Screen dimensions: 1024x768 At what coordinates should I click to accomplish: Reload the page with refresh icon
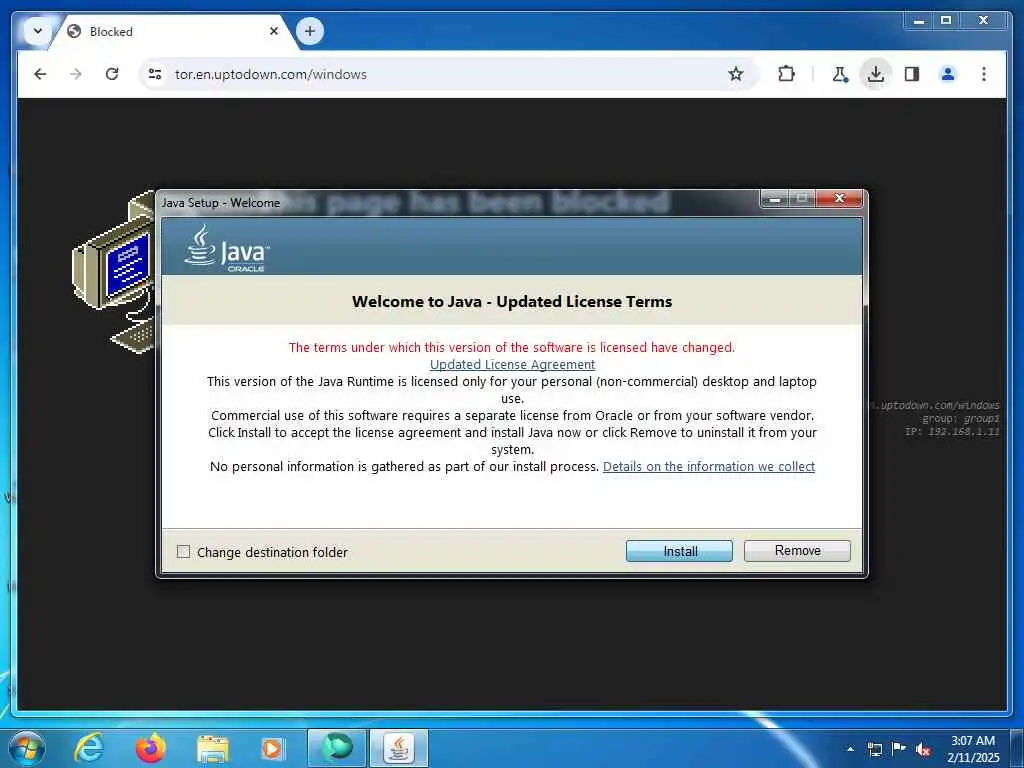(x=112, y=74)
